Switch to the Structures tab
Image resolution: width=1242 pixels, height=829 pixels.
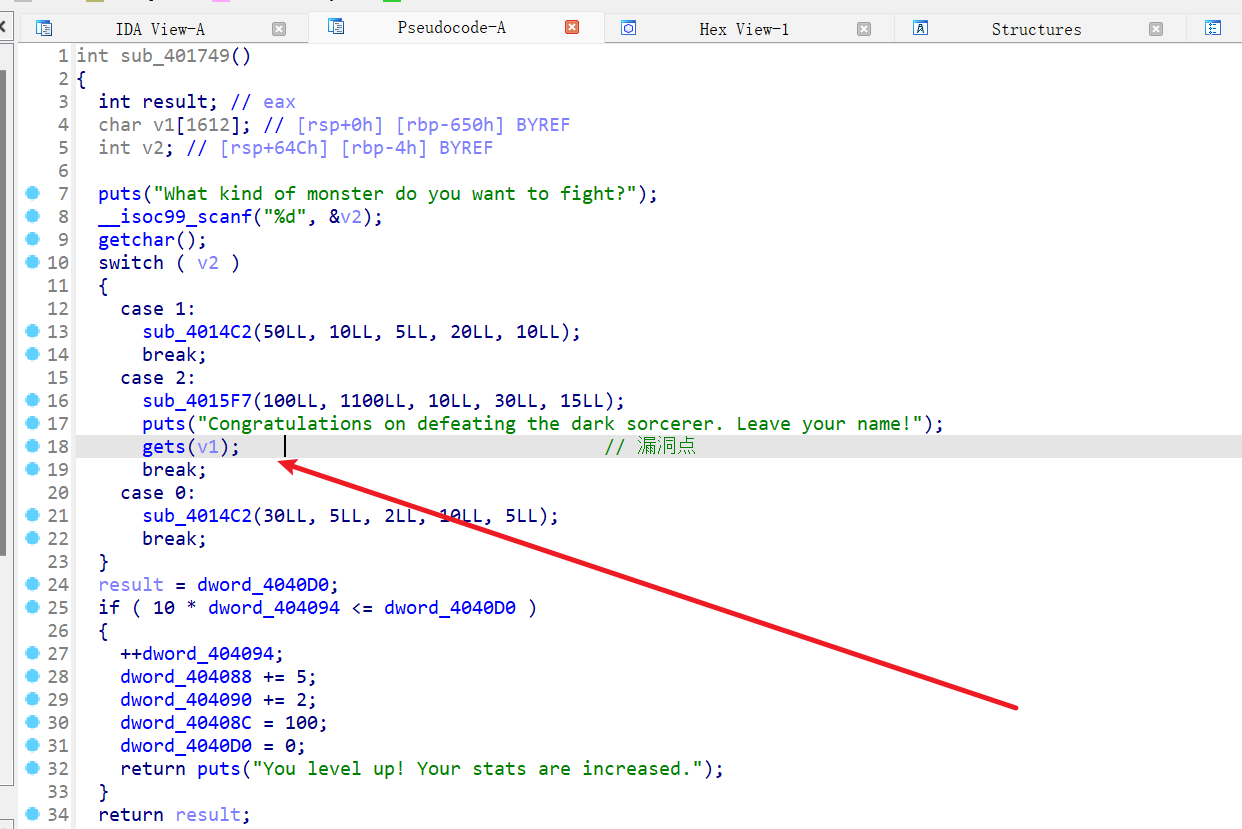pyautogui.click(x=1036, y=29)
